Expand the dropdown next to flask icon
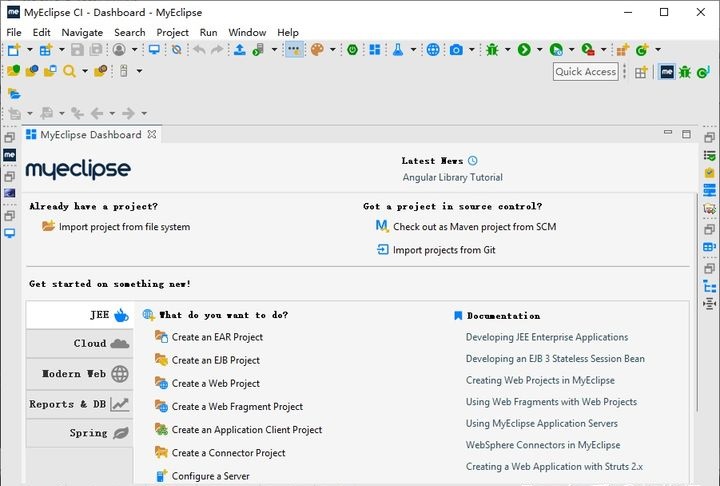The height and width of the screenshot is (486, 720). coord(413,50)
